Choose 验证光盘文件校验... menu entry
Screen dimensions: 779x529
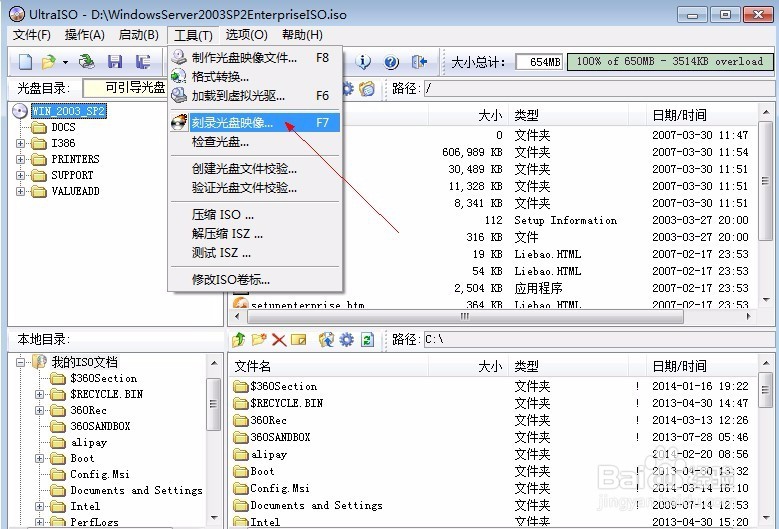tap(255, 188)
